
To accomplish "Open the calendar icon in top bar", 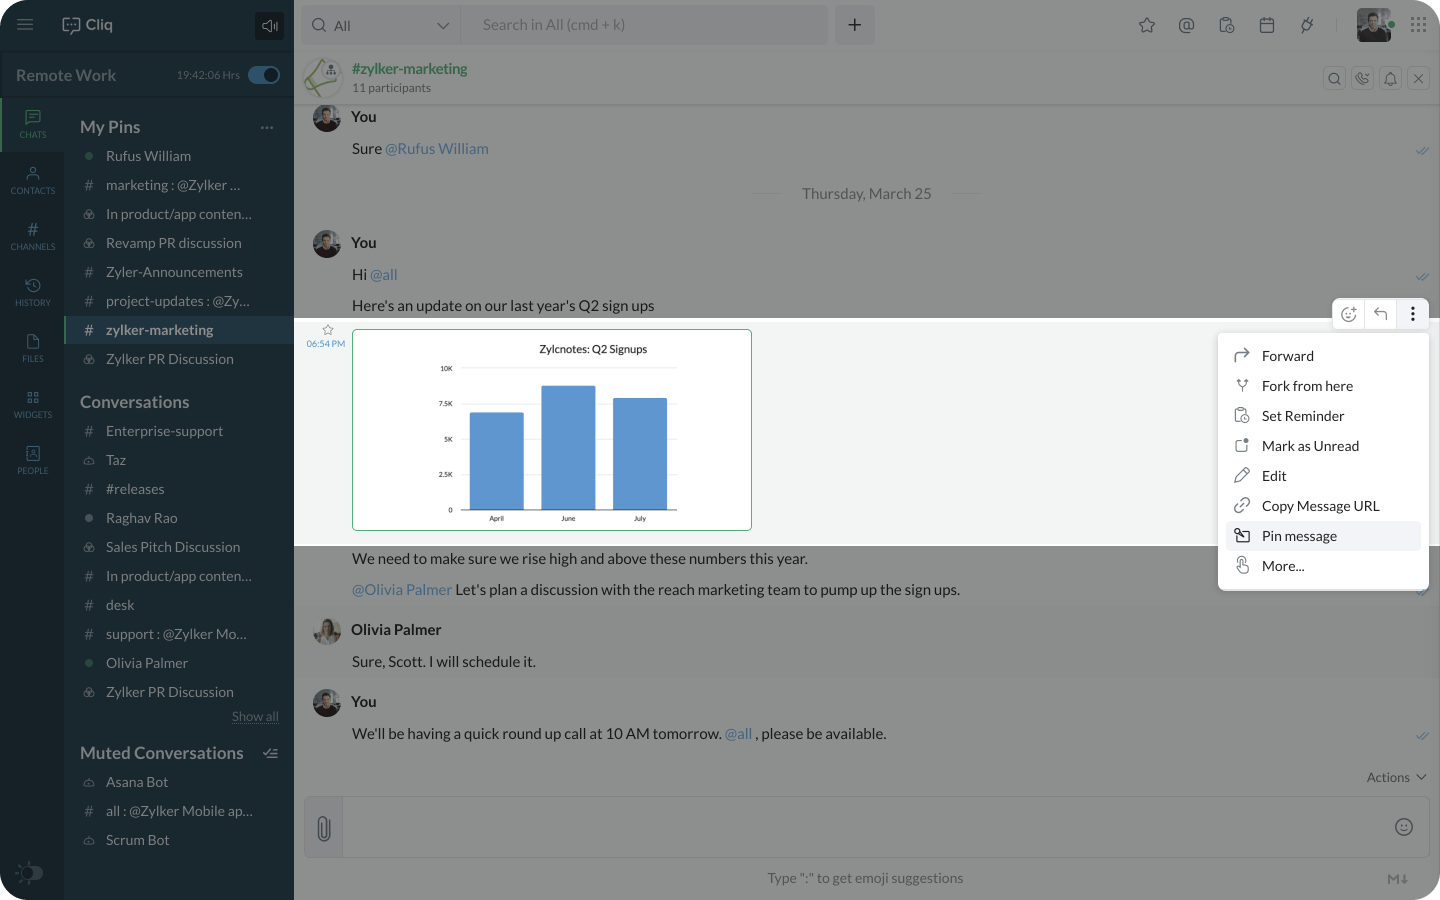I will (1266, 26).
